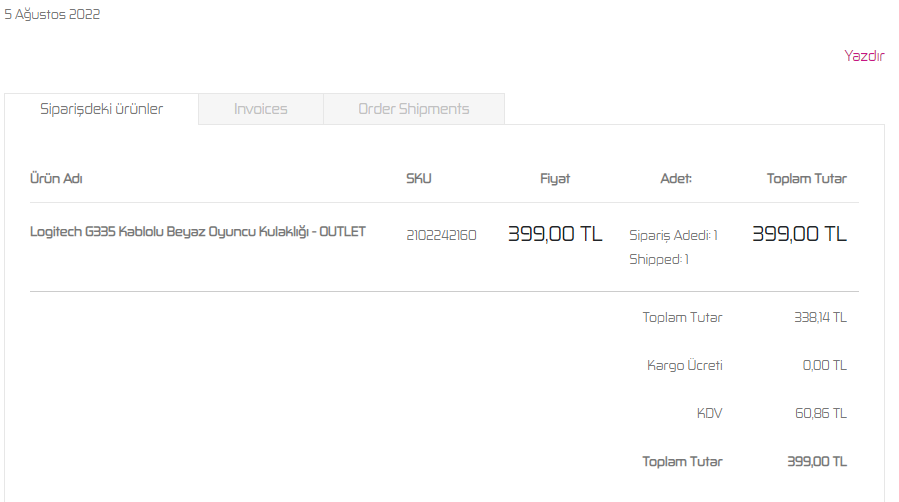Select the Siparişdeki ürünler tab
Screen dimensions: 899x502
coord(101,109)
